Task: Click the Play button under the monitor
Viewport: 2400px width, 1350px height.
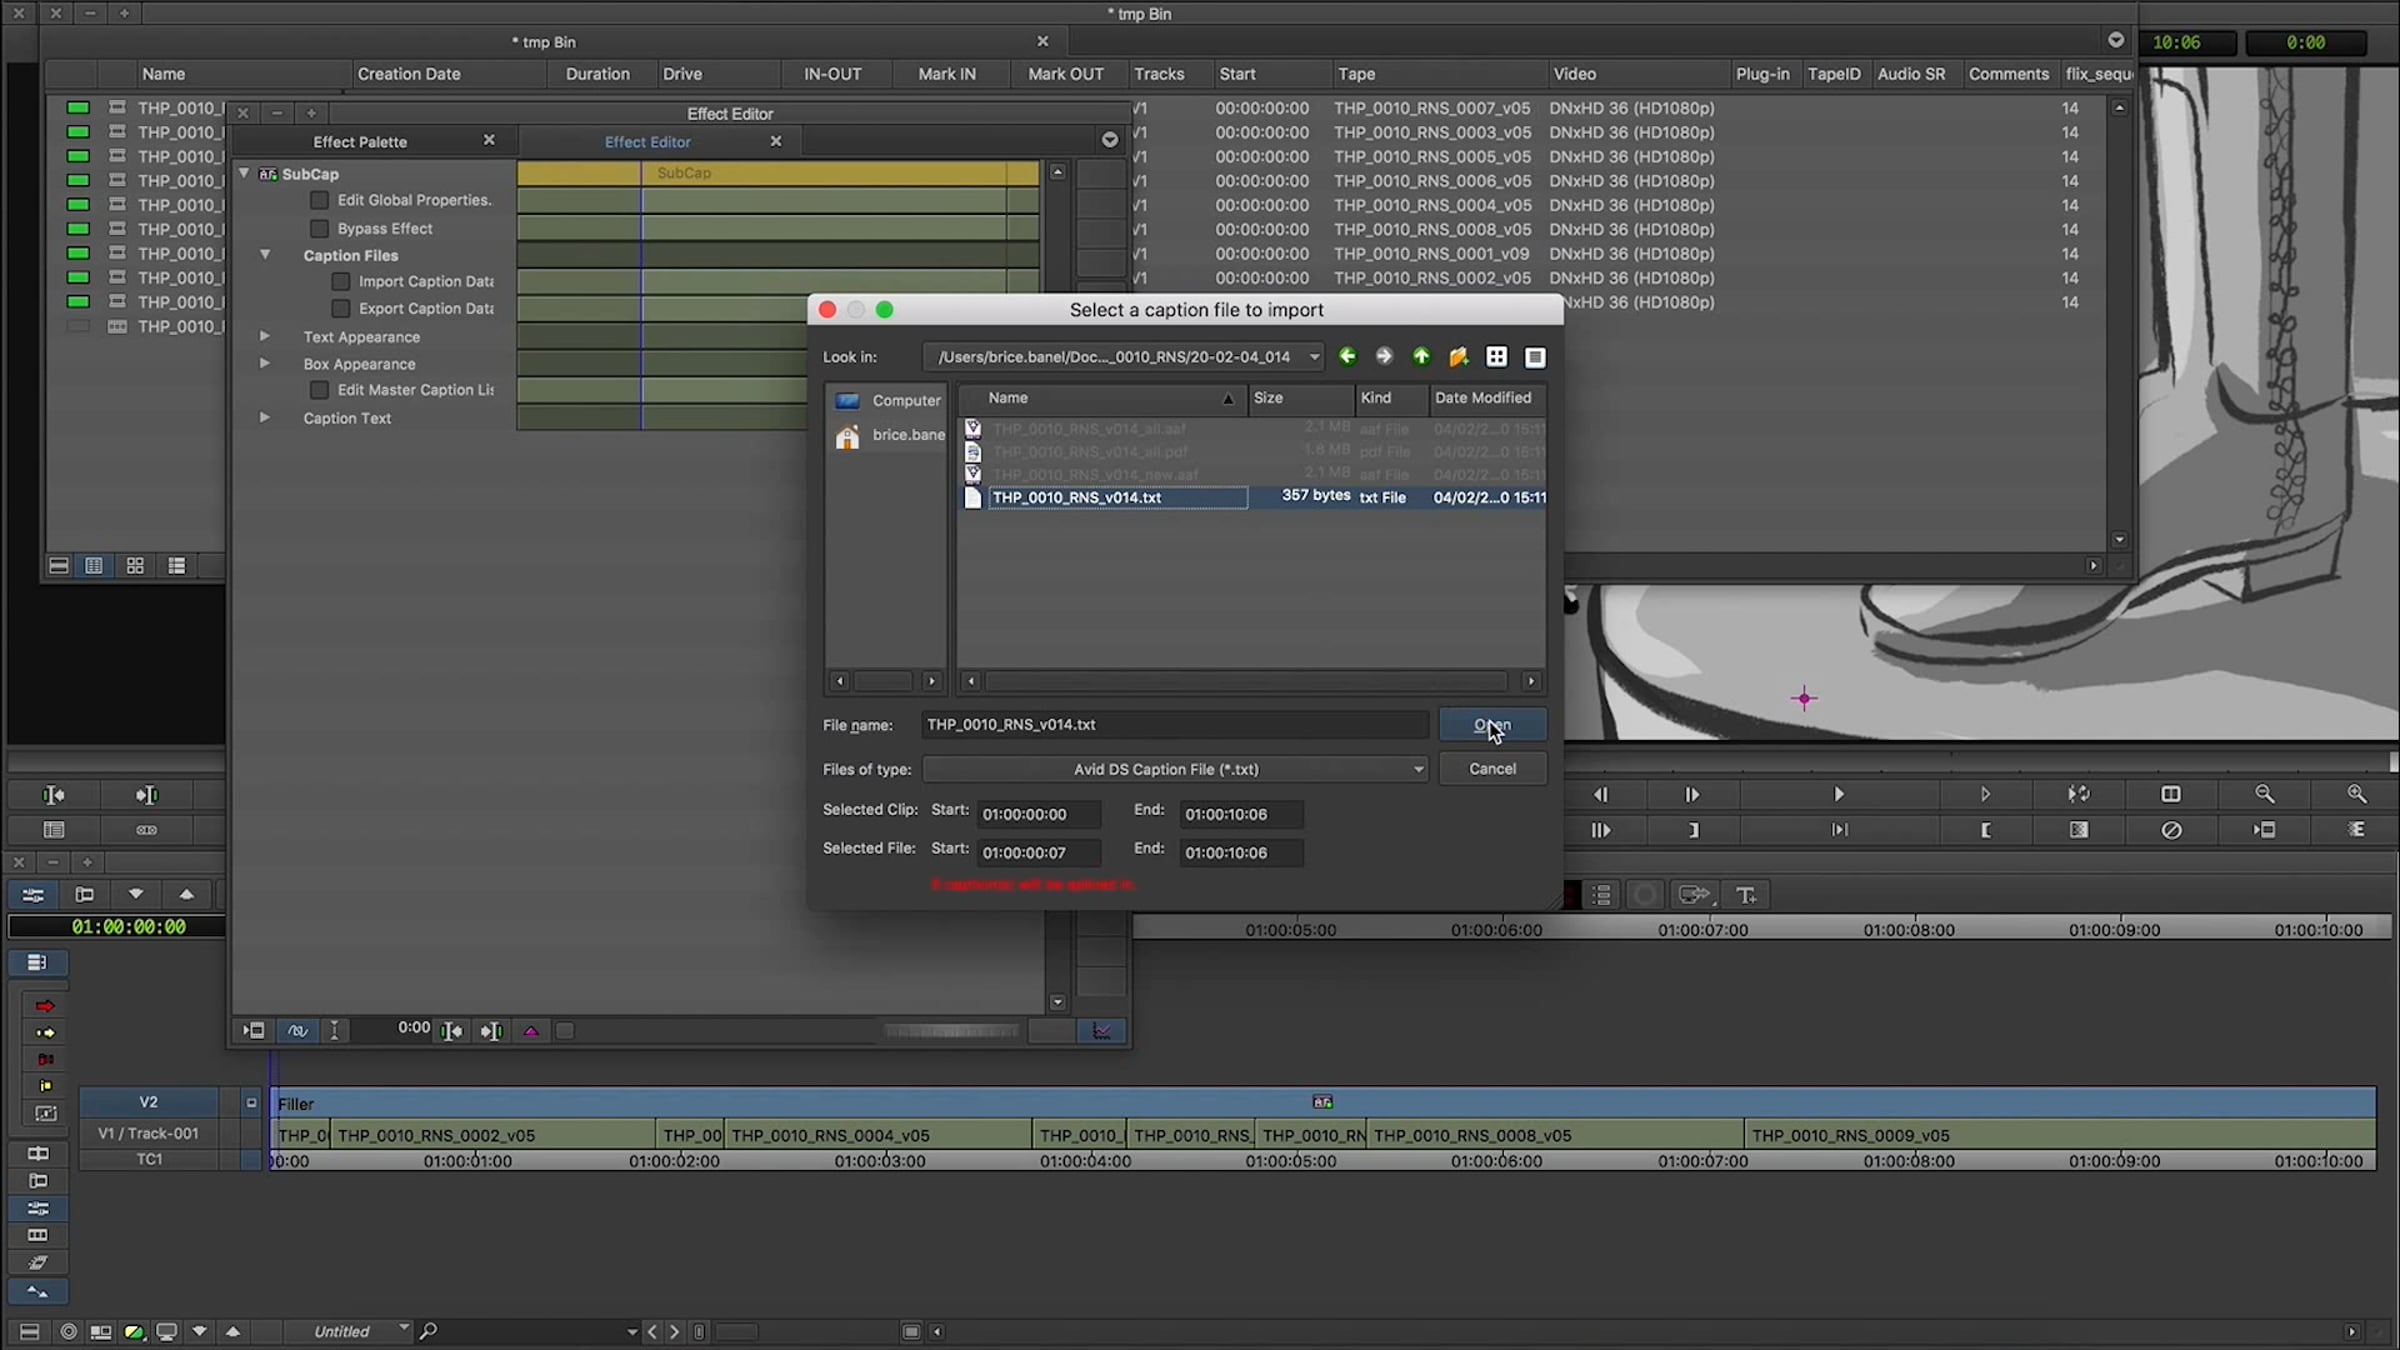Action: [x=1838, y=794]
